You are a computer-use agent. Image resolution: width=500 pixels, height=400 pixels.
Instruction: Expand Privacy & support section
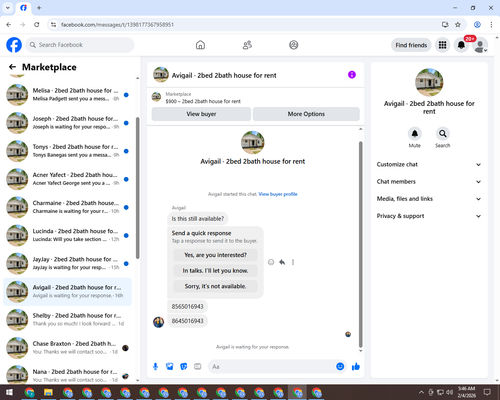tap(429, 216)
